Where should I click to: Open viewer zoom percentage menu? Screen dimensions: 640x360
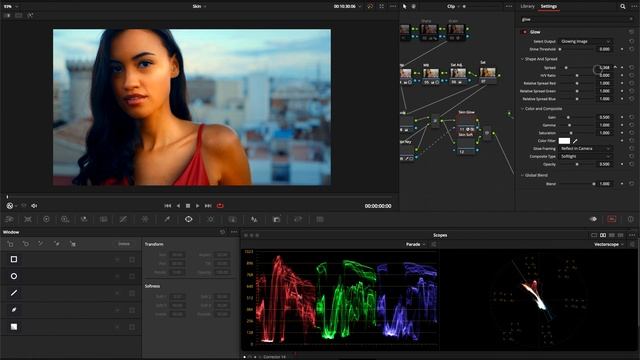[x=11, y=7]
